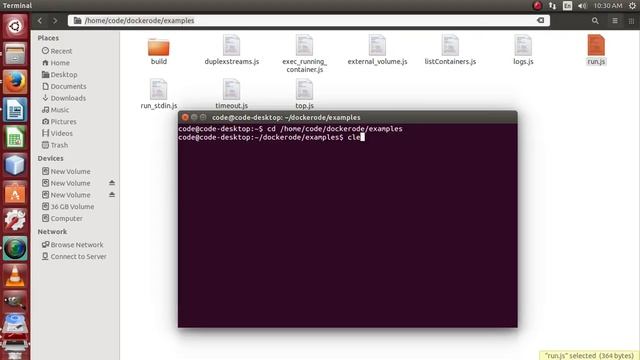Select the top.js file icon
Viewport: 640px width, 360px height.
point(304,89)
